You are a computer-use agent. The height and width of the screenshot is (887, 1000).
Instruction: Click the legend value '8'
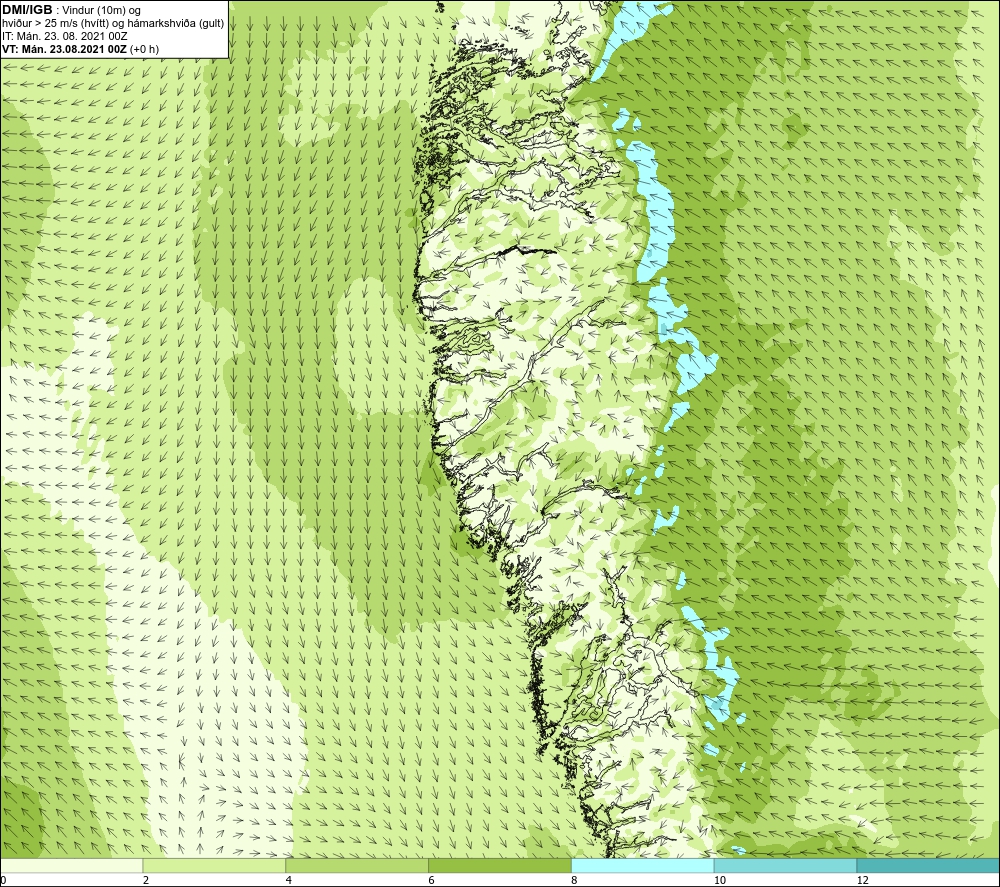tap(575, 880)
